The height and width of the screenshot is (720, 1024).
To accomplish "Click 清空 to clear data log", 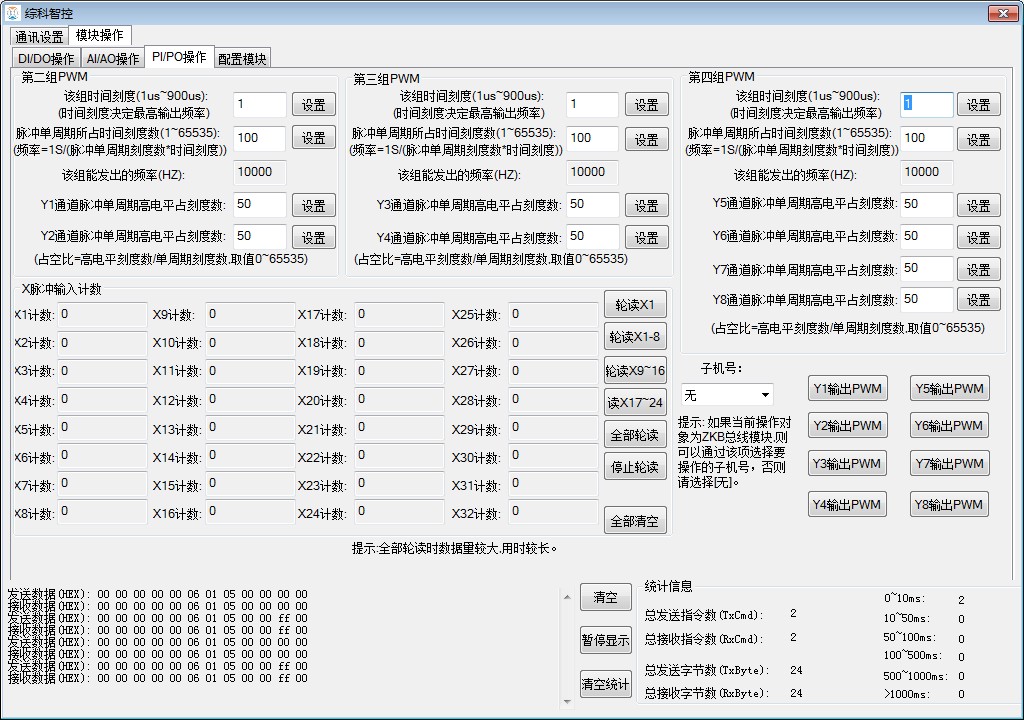I will point(605,598).
